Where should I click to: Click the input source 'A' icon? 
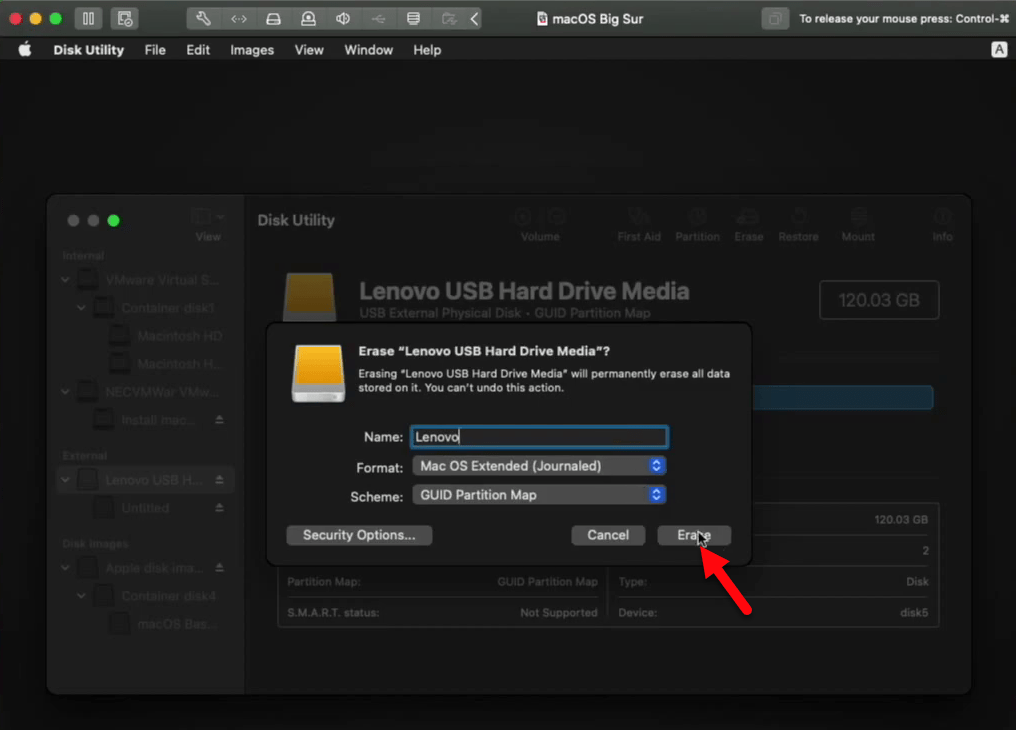click(999, 50)
